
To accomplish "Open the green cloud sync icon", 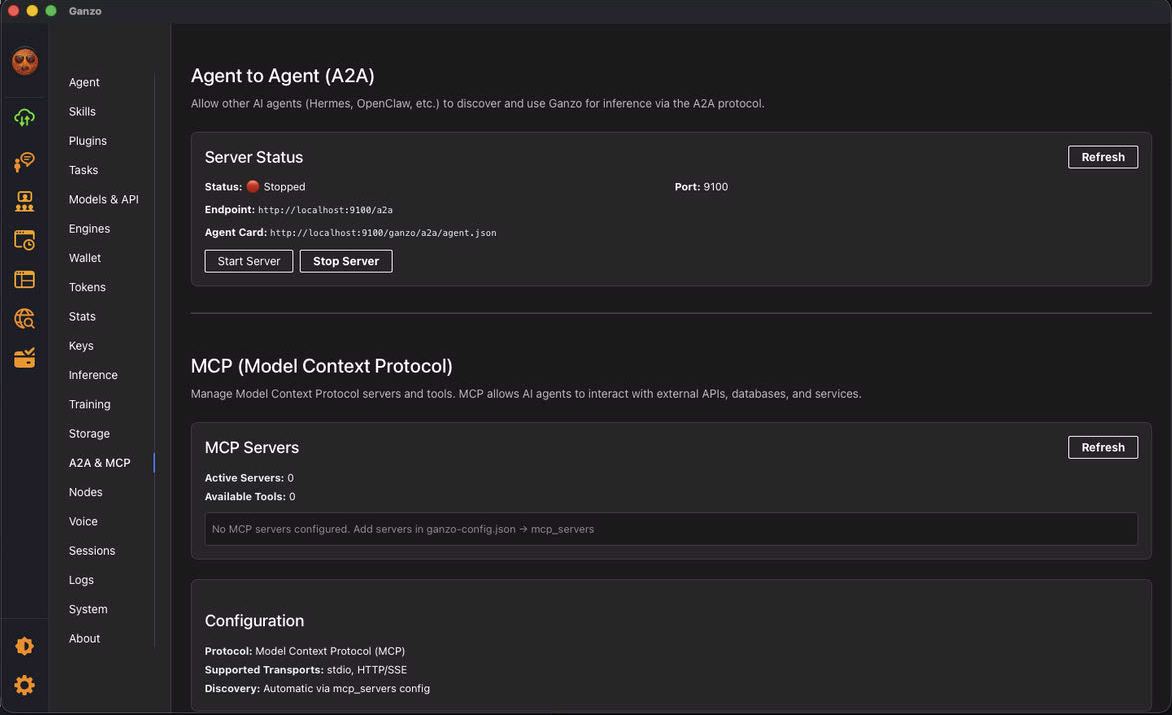I will click(25, 117).
